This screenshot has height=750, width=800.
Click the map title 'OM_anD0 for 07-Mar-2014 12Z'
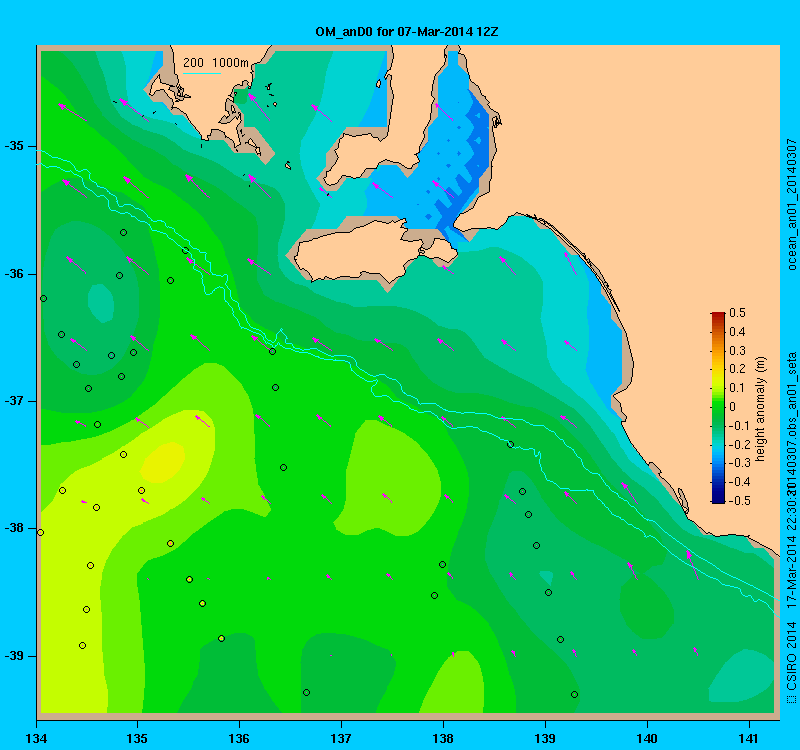click(407, 32)
